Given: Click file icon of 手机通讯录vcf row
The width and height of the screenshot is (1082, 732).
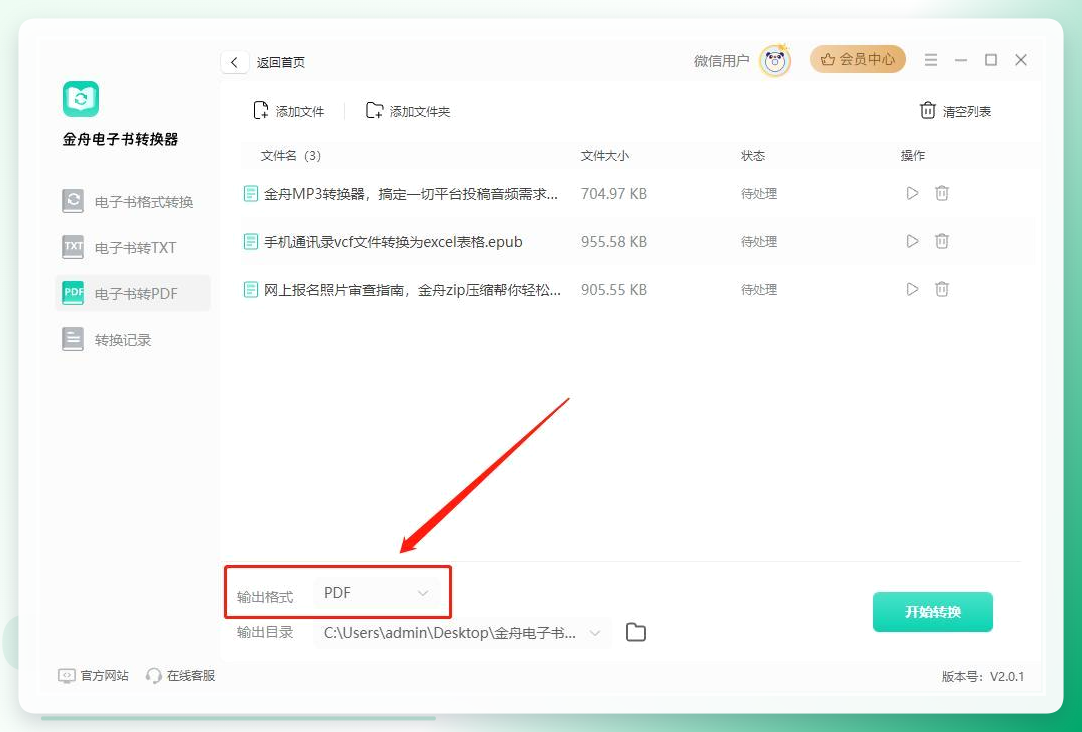Looking at the screenshot, I should pyautogui.click(x=250, y=241).
